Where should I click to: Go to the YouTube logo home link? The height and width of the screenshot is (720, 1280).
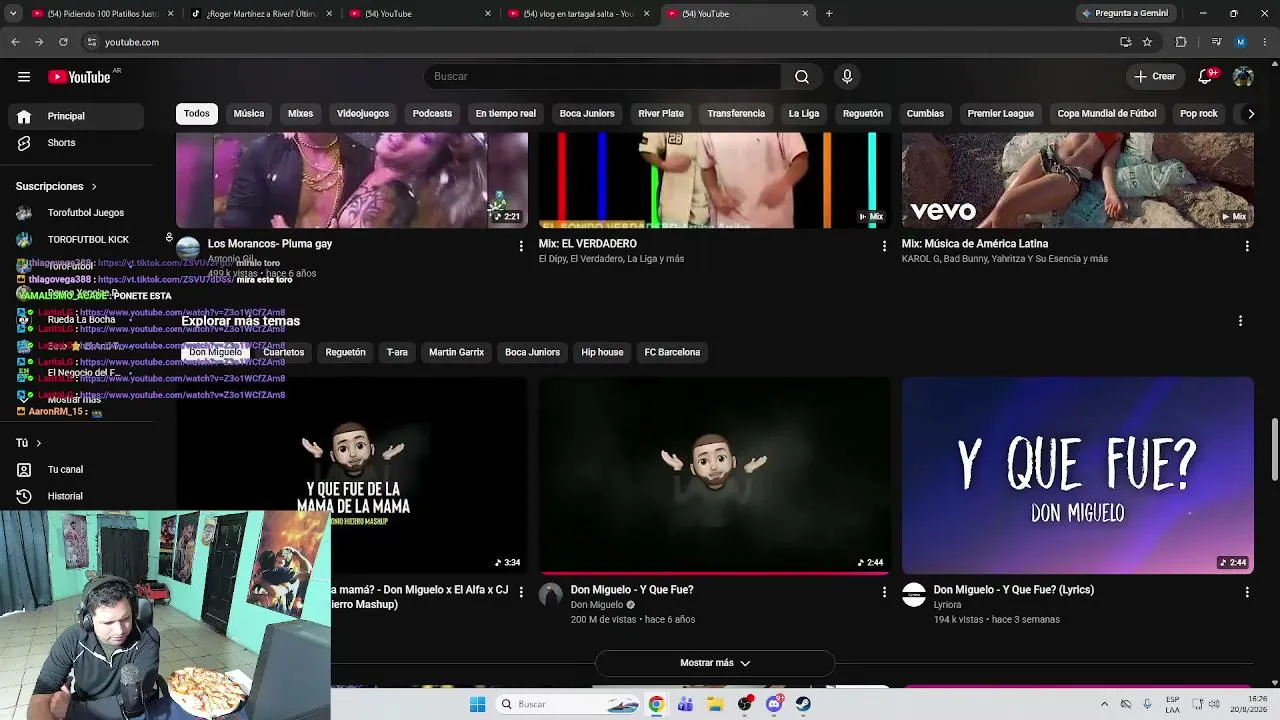(x=79, y=77)
